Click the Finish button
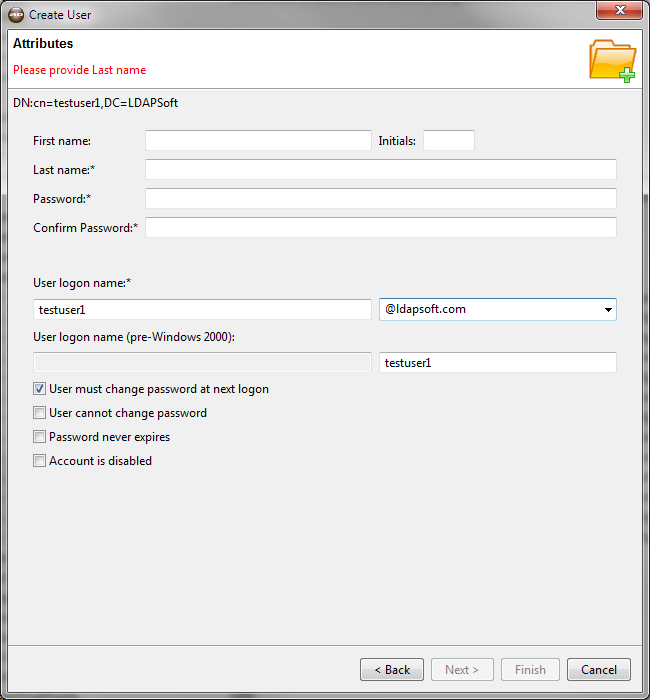650x700 pixels. point(530,670)
